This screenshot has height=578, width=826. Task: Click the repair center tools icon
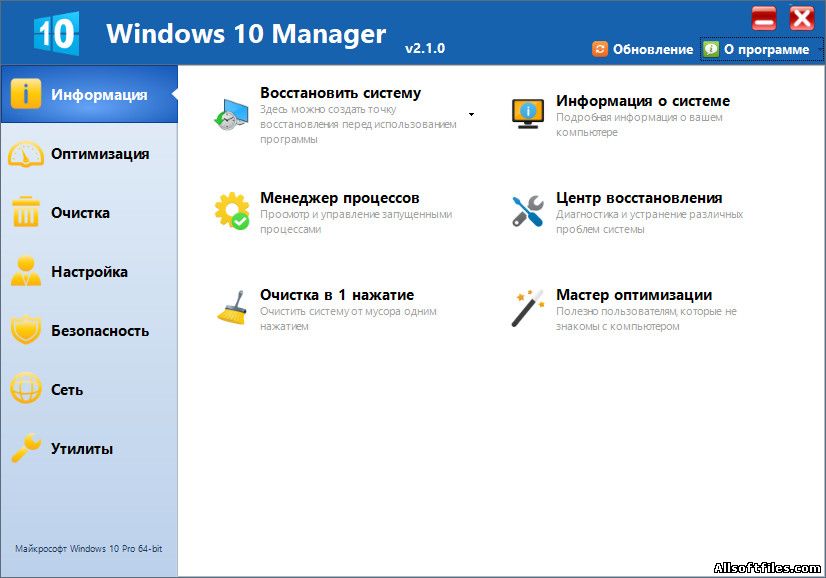pyautogui.click(x=528, y=211)
